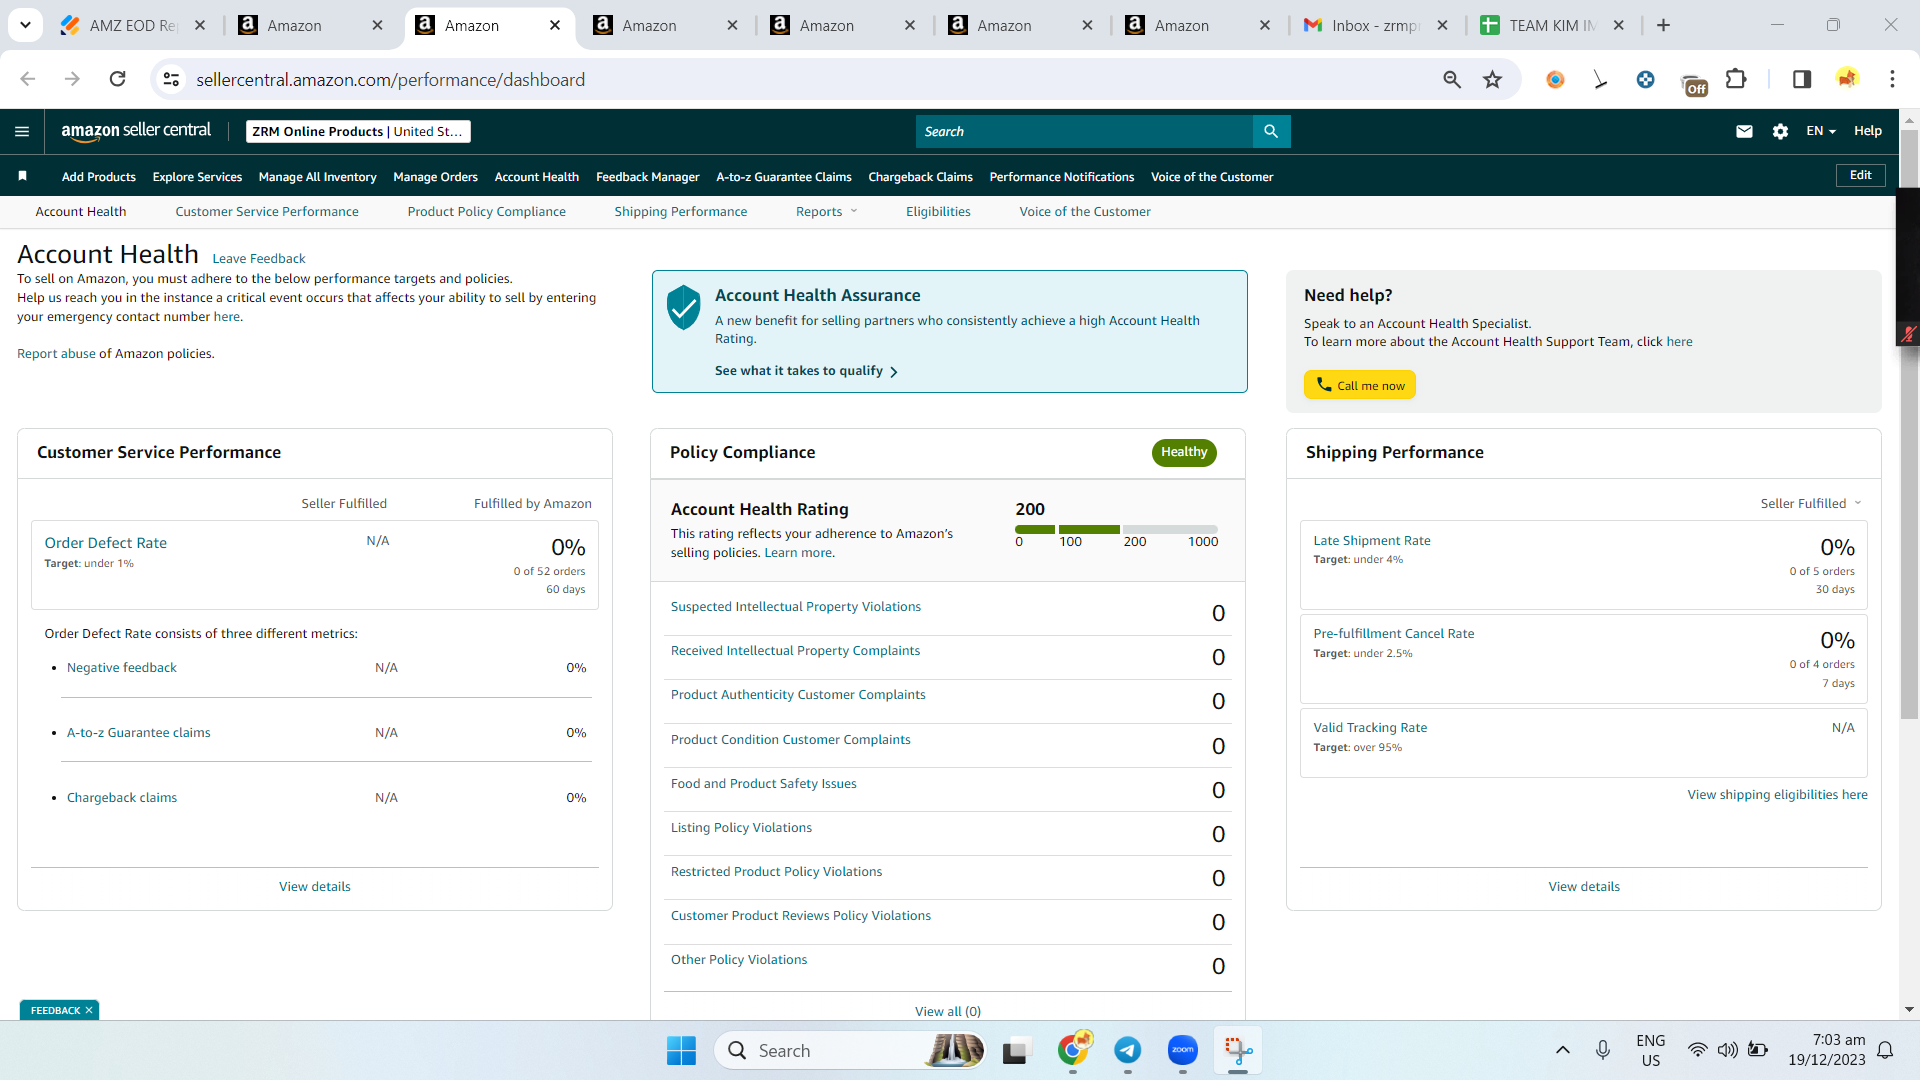
Task: Expand the Reports dropdown menu
Action: tap(827, 212)
